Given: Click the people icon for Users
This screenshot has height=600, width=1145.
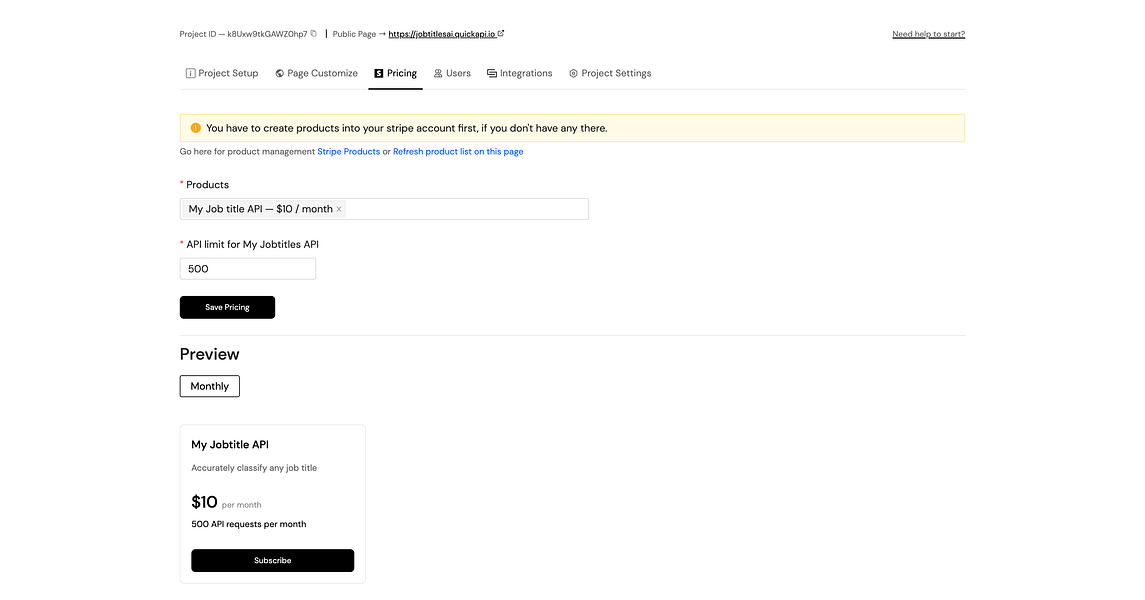Looking at the screenshot, I should 438,73.
